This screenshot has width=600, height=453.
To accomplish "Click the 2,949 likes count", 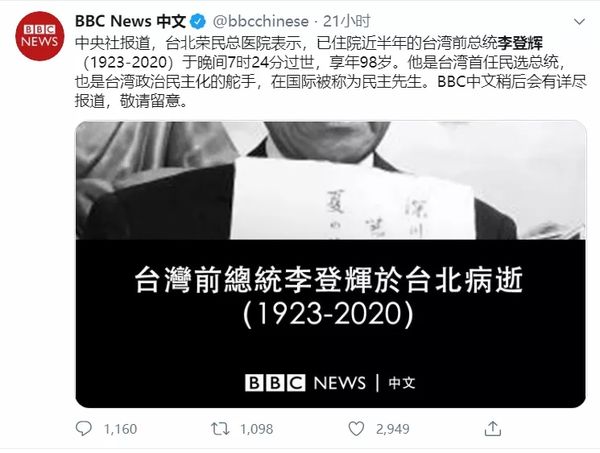I will pyautogui.click(x=393, y=429).
